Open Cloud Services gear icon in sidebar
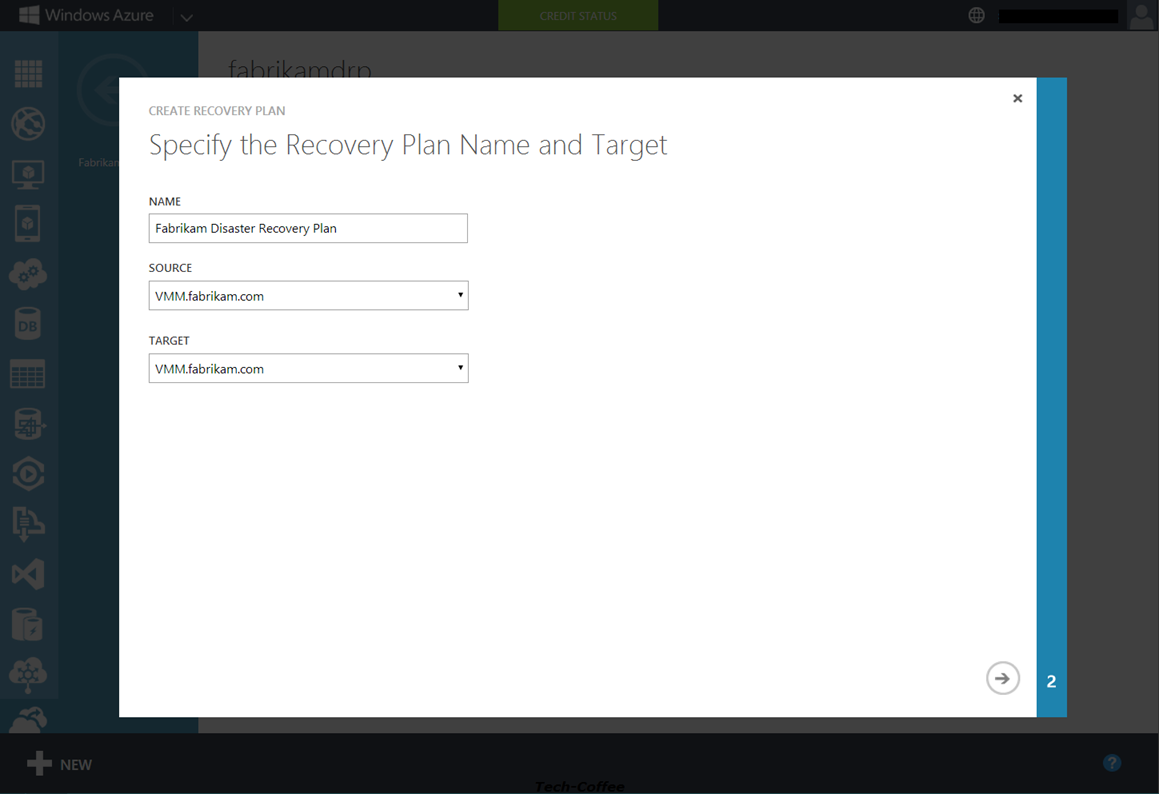This screenshot has height=794, width=1159. click(28, 274)
